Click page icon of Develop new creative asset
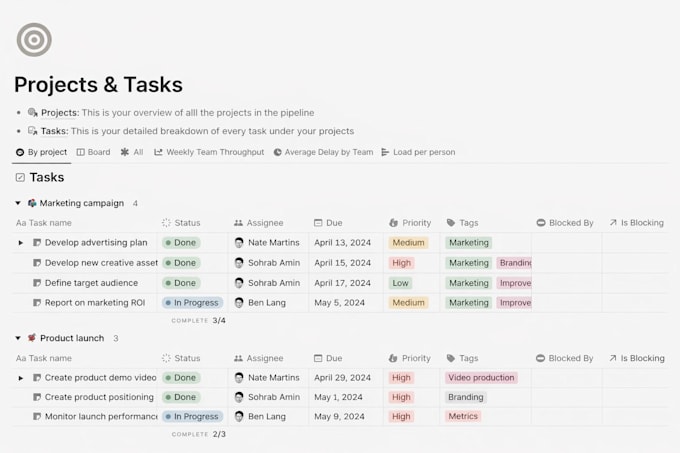Screen dimensions: 680x453 [x=37, y=263]
